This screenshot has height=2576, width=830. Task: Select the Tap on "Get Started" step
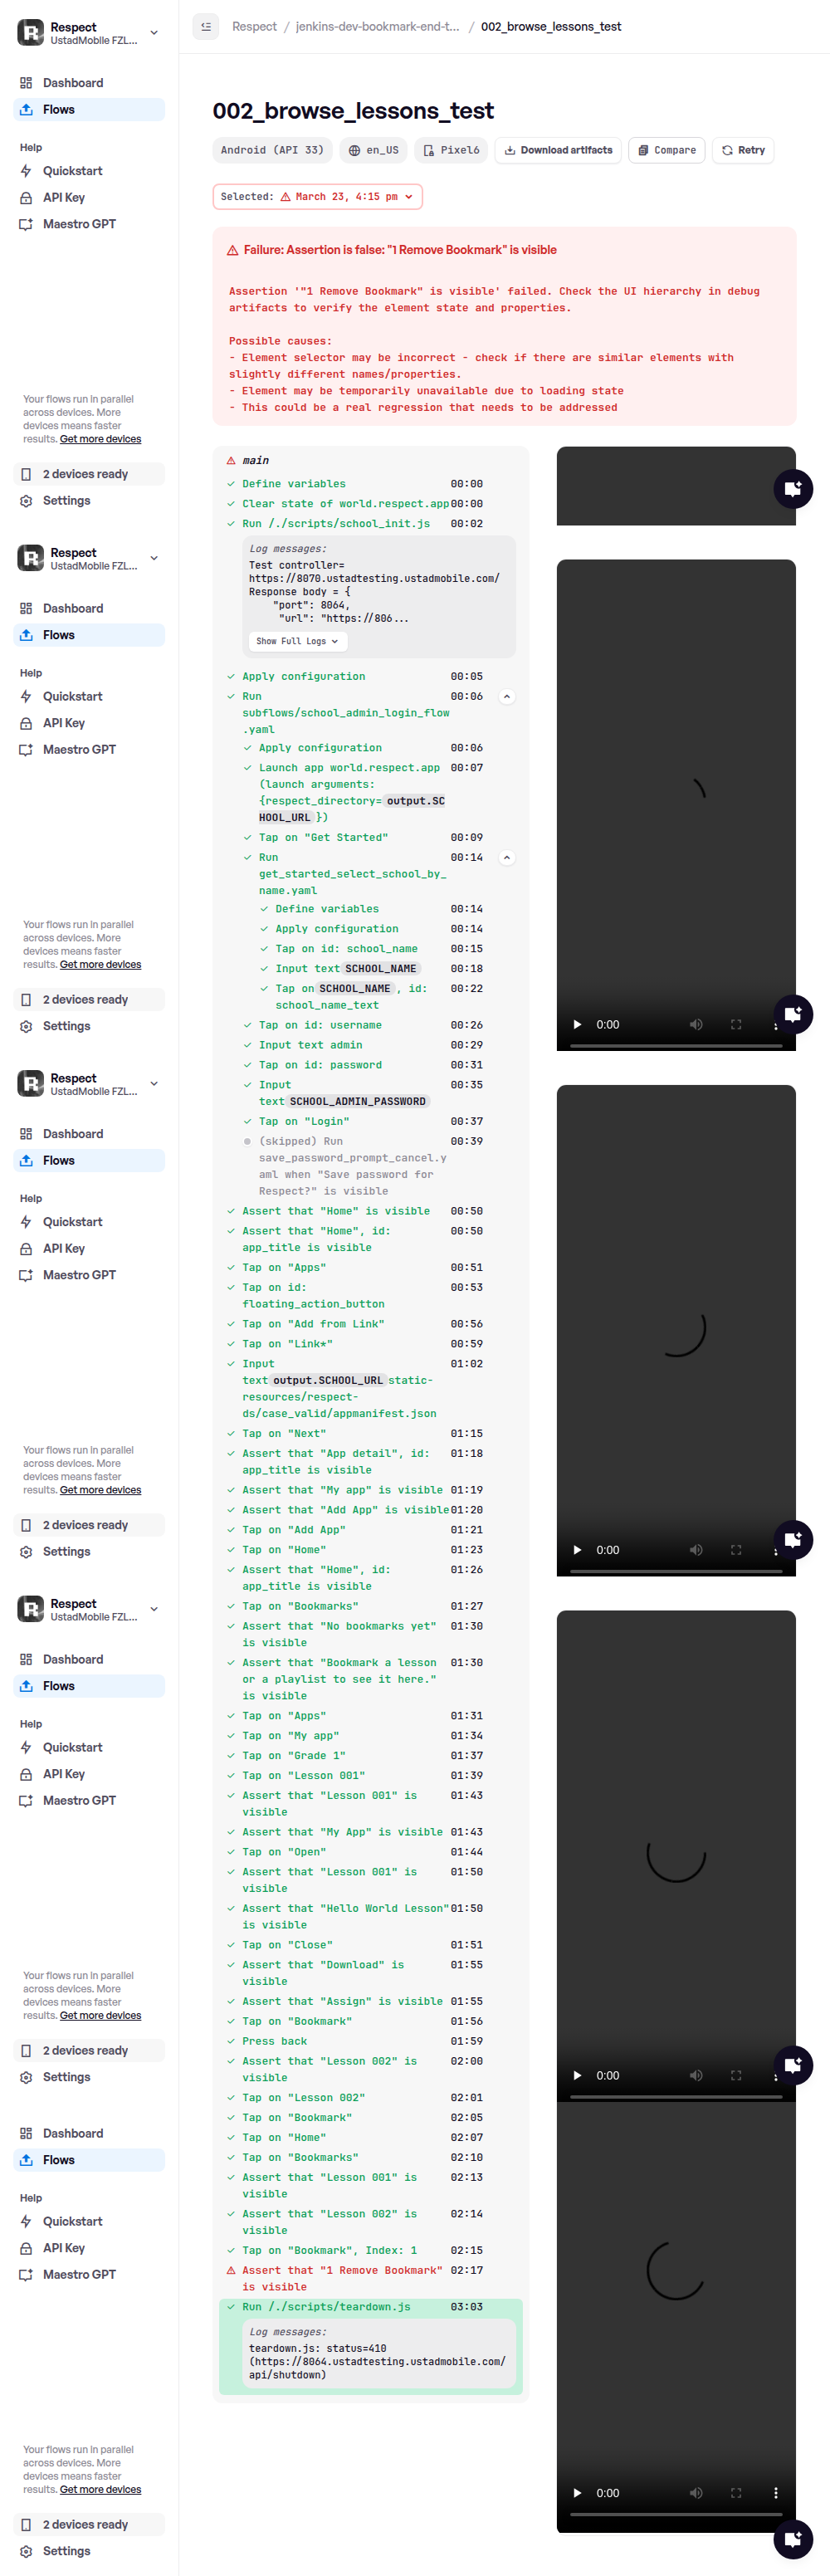[323, 838]
